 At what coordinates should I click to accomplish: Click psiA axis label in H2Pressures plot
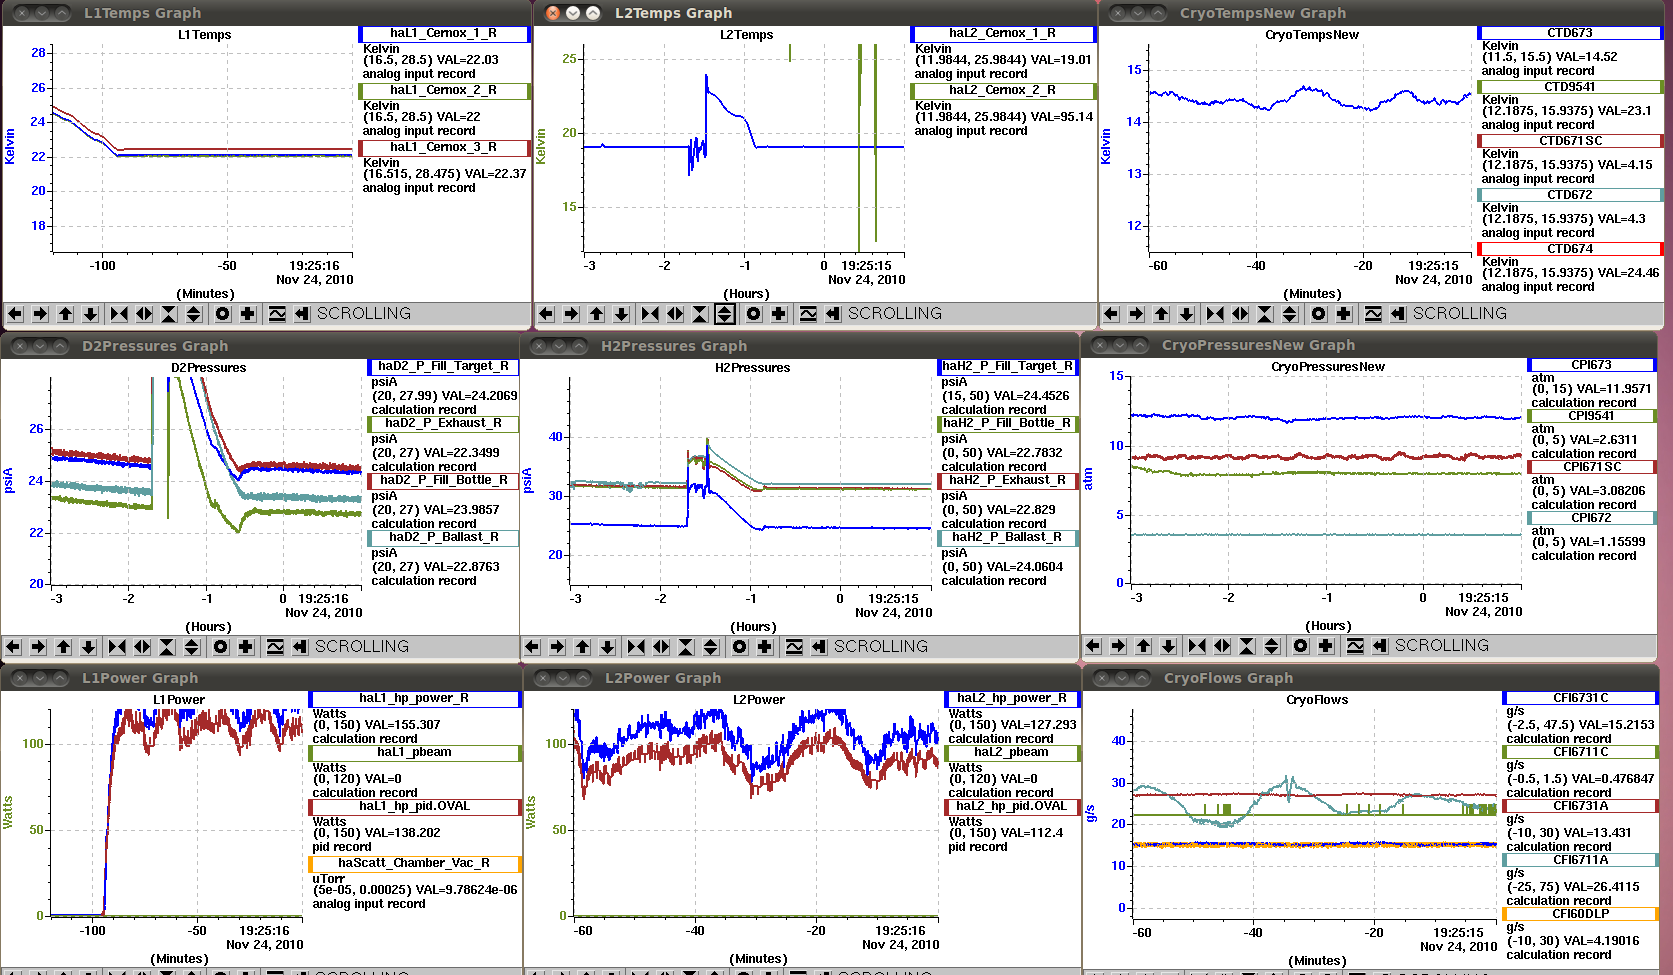[x=527, y=480]
